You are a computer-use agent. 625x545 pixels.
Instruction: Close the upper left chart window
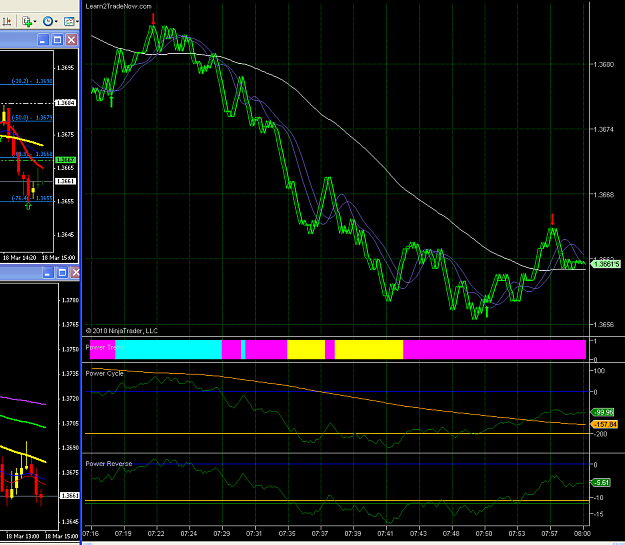click(x=71, y=40)
